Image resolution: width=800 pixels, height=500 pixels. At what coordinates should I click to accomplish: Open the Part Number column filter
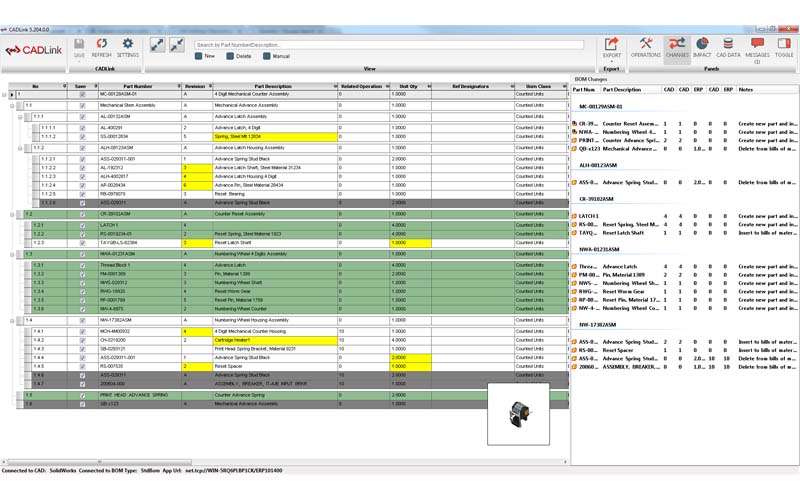pos(179,86)
